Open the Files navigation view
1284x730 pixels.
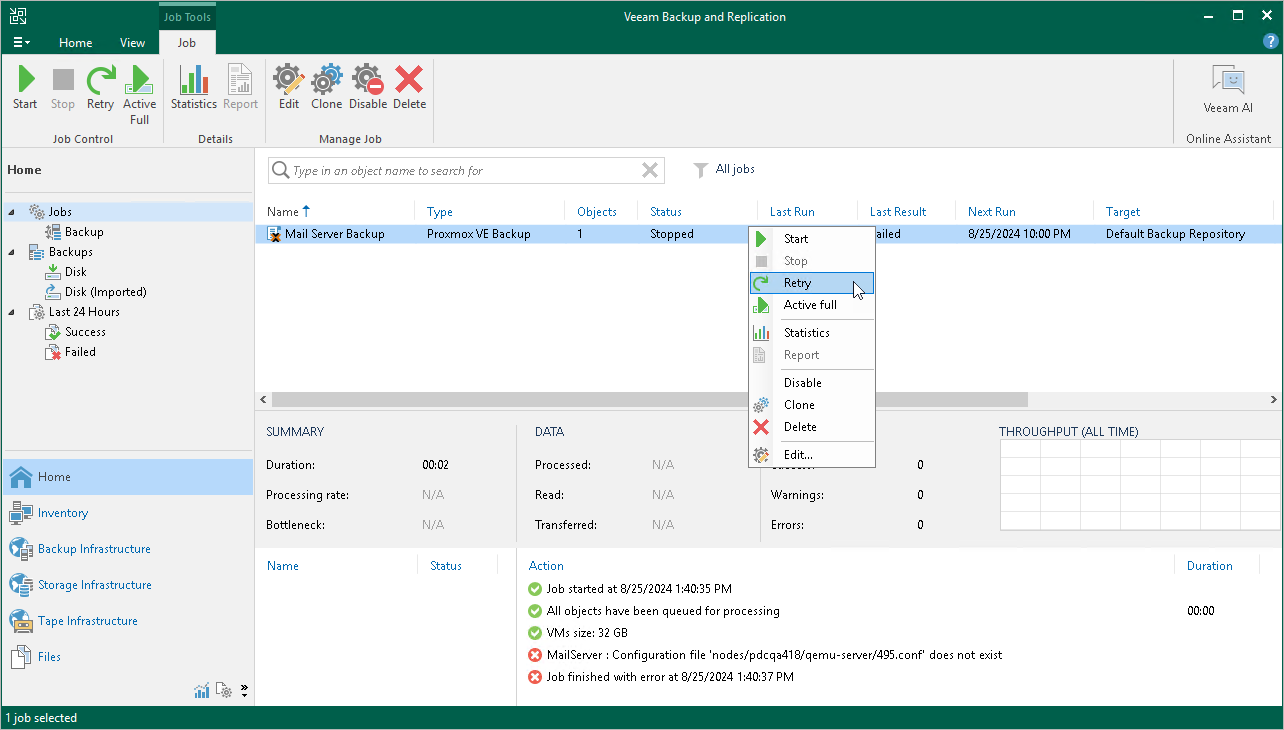click(x=128, y=657)
